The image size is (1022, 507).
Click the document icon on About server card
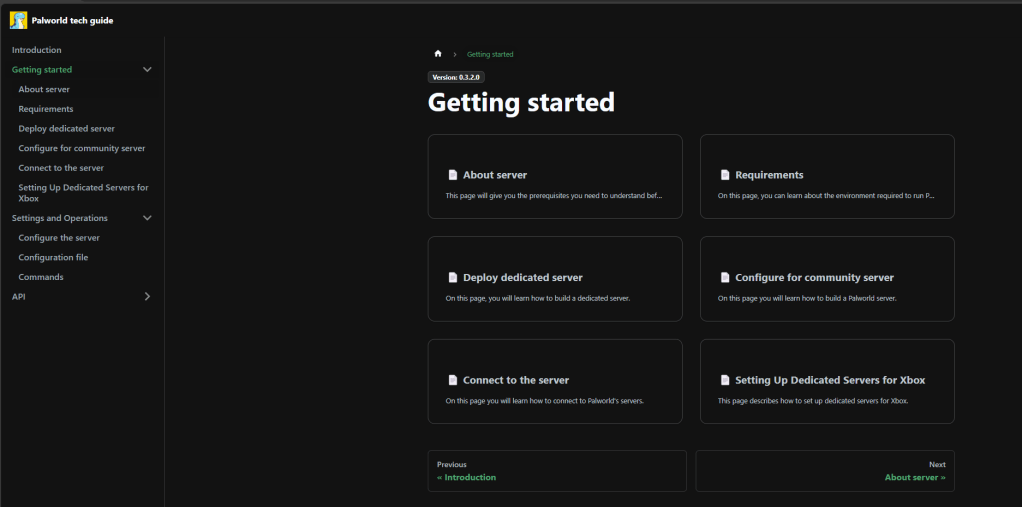[452, 175]
